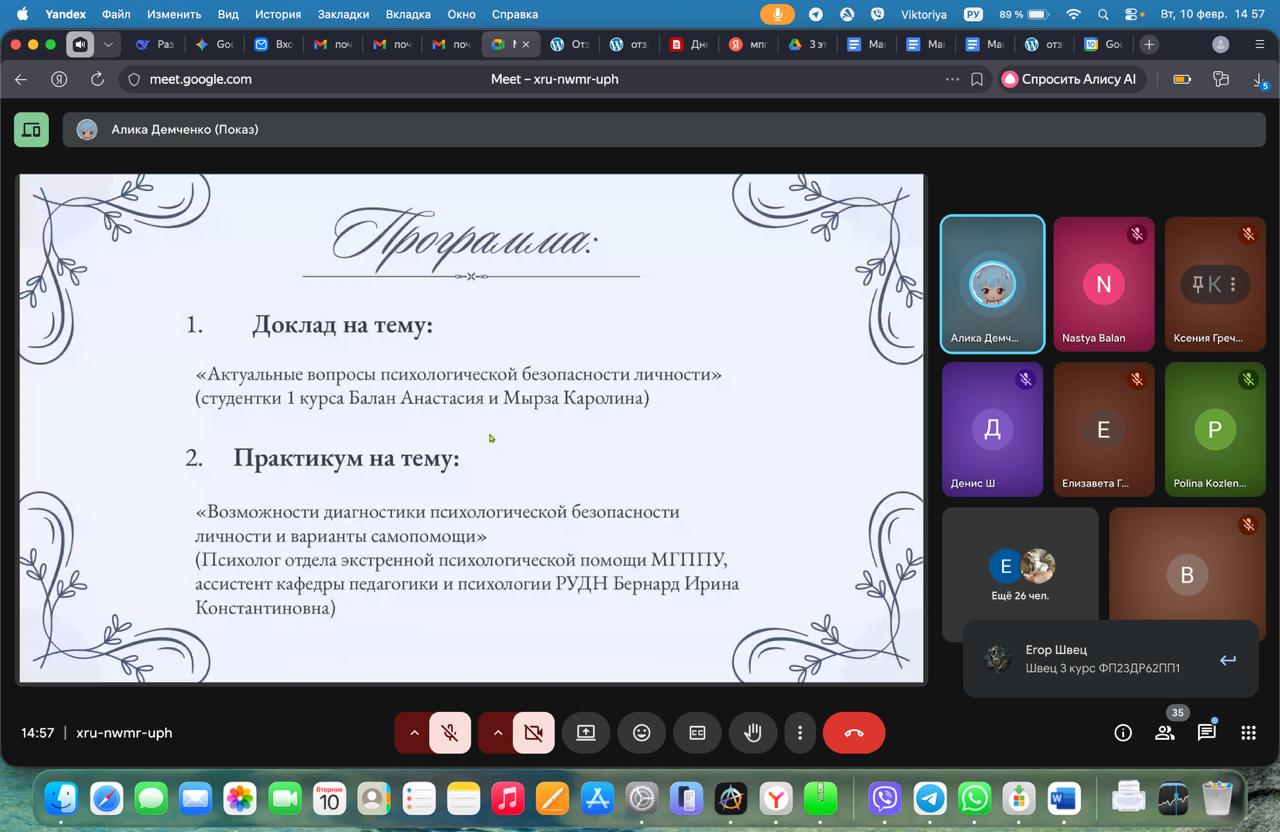Expand video settings arrow beside camera
Viewport: 1280px width, 832px height.
pyautogui.click(x=497, y=733)
